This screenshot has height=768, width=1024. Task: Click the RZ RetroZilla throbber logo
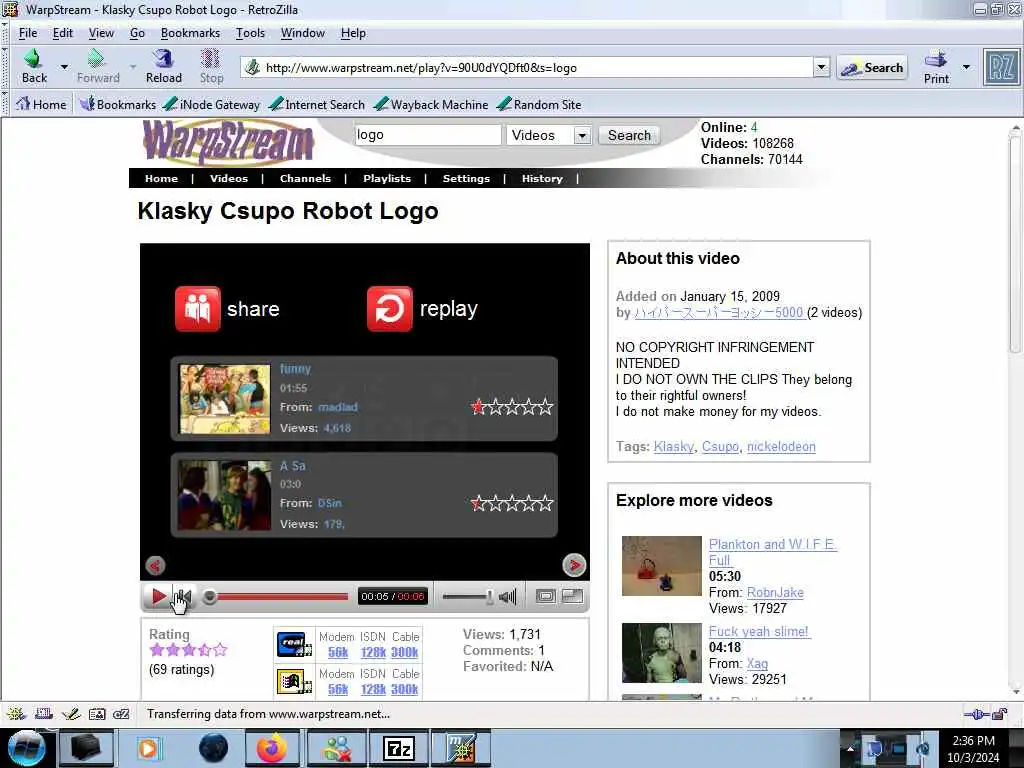tap(1000, 67)
